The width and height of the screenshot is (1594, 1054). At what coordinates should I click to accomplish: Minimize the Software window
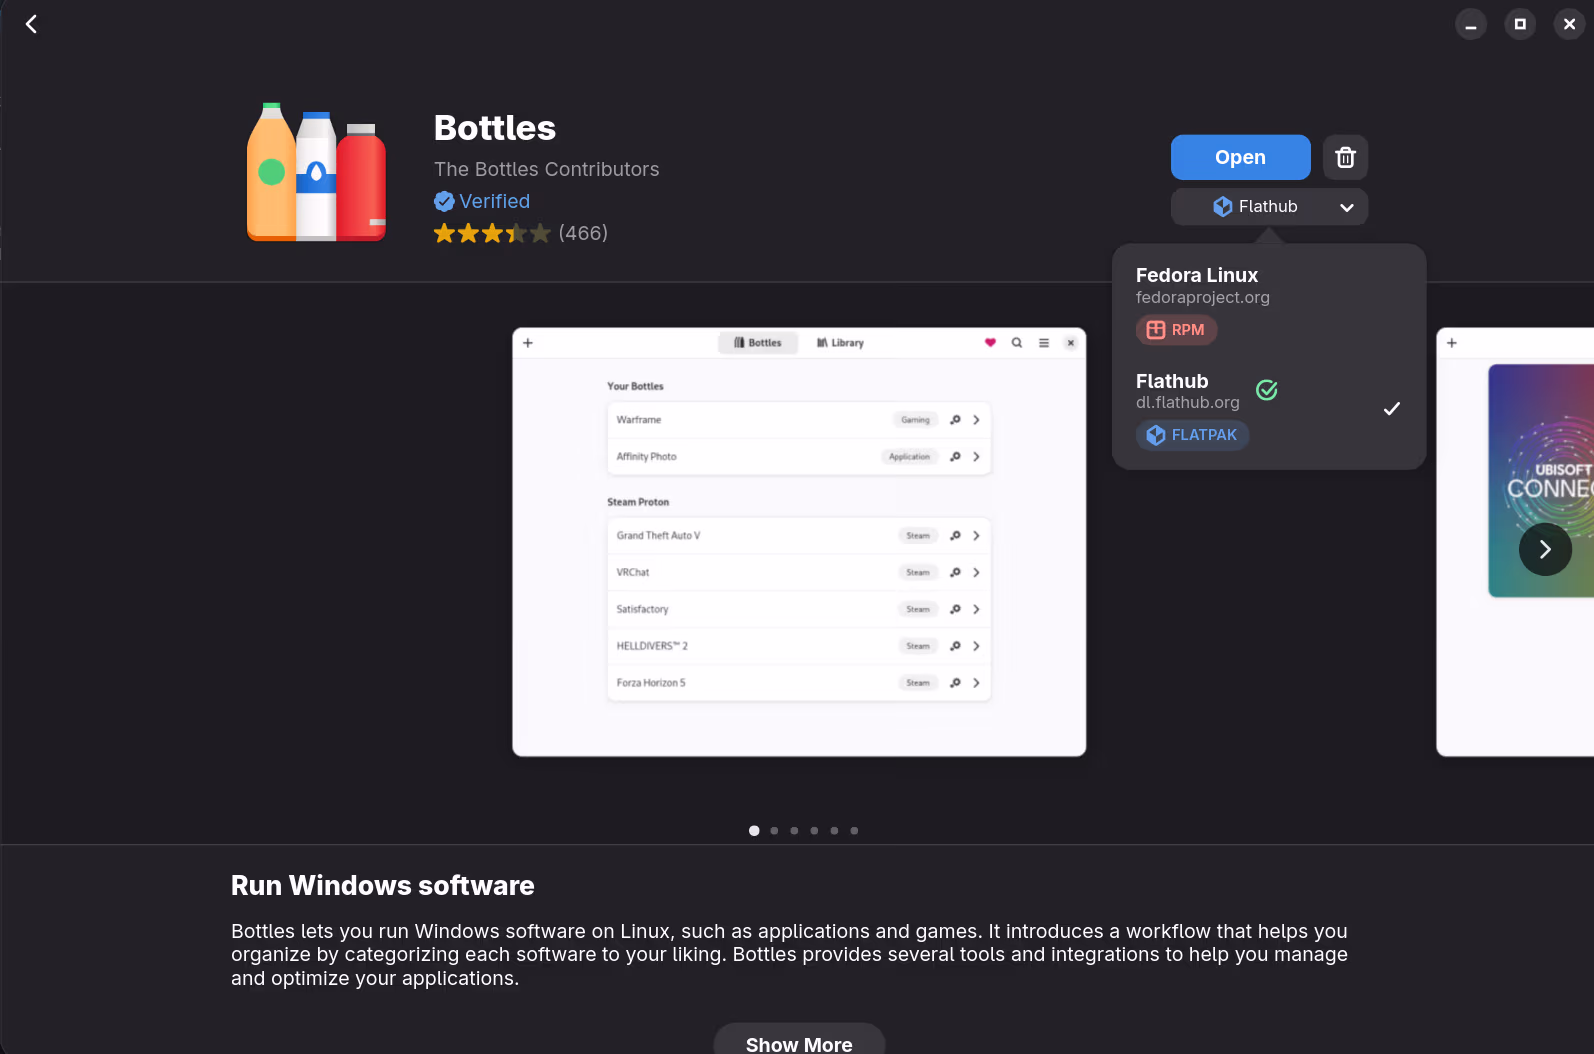click(1471, 24)
